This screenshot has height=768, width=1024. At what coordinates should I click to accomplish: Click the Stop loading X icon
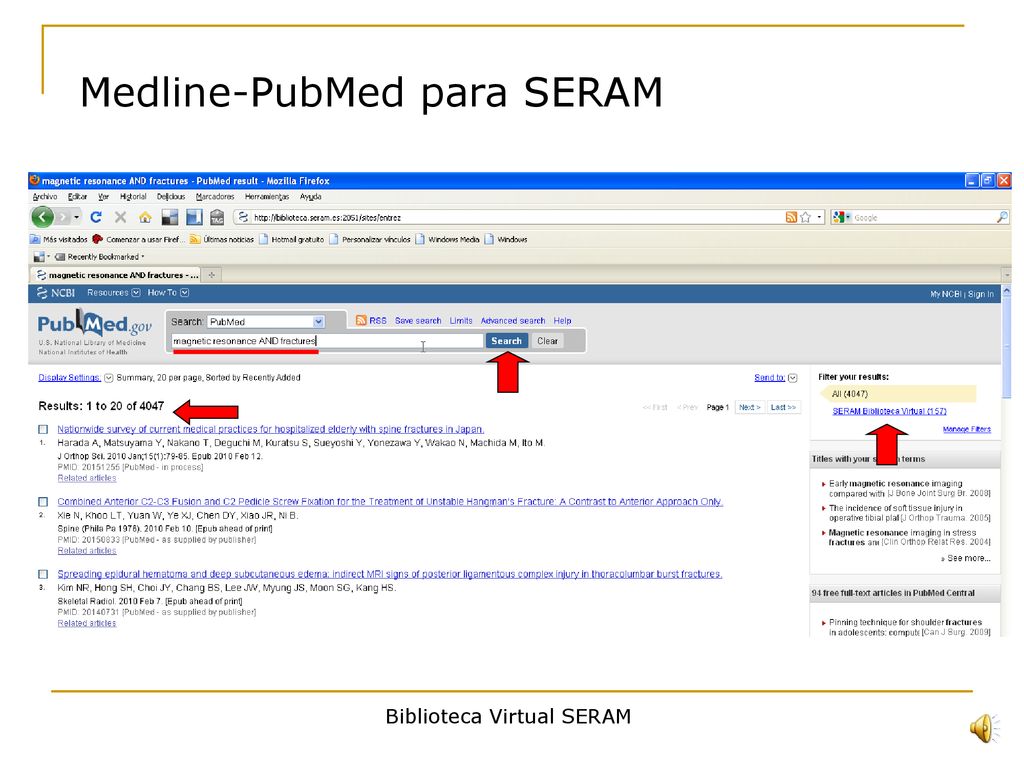120,217
